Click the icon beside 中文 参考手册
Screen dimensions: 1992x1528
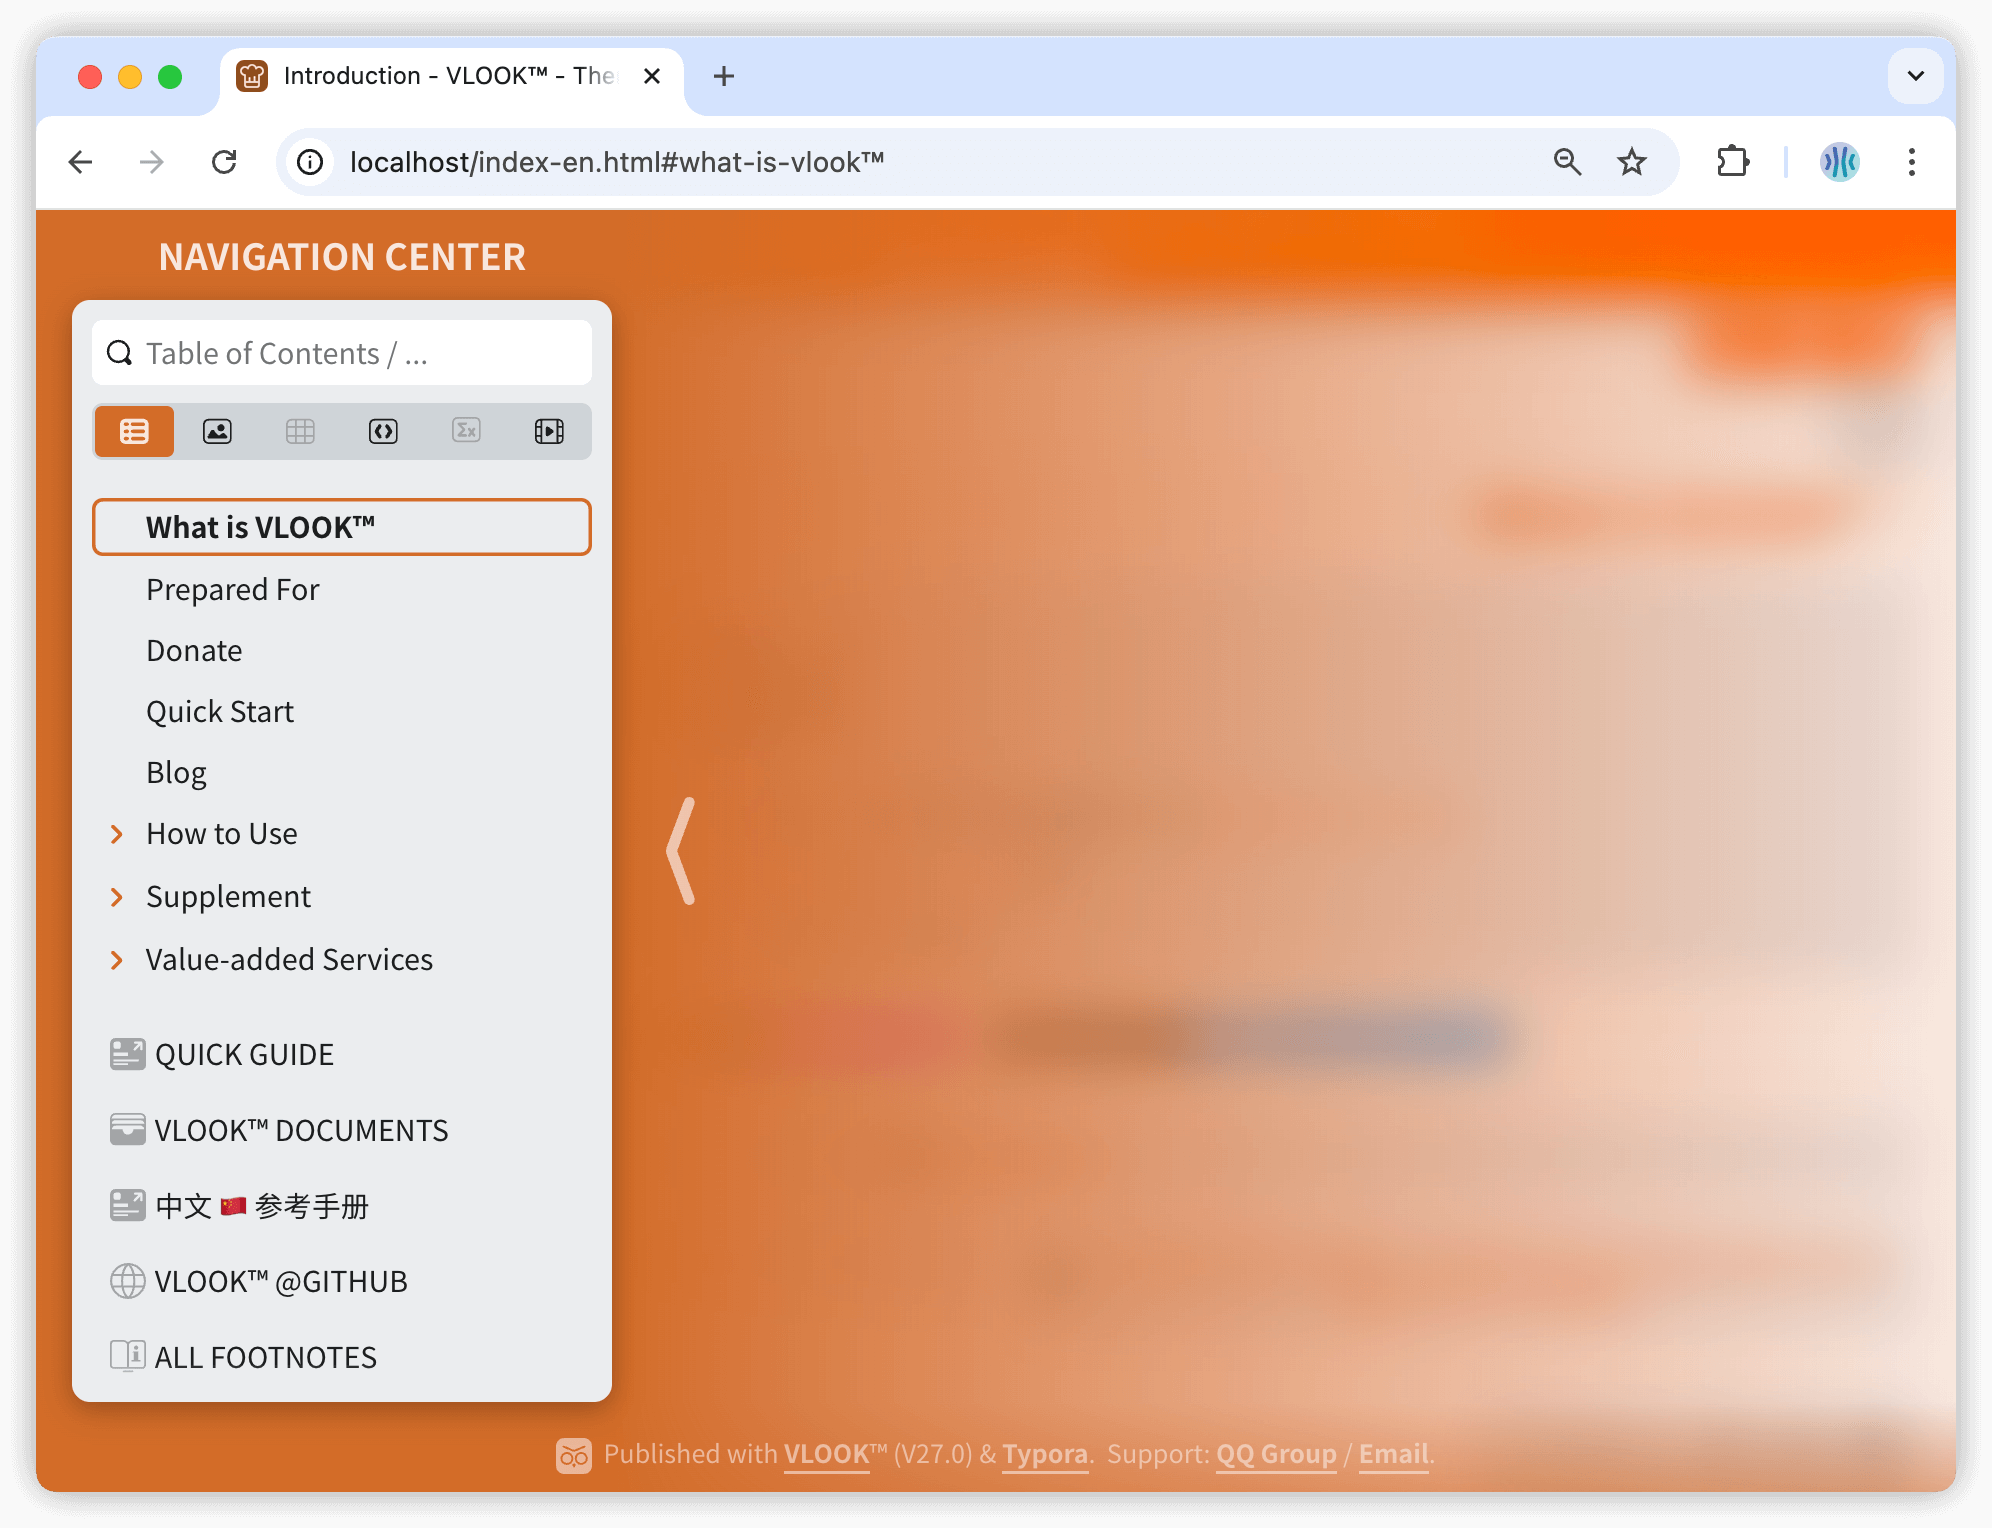tap(127, 1206)
